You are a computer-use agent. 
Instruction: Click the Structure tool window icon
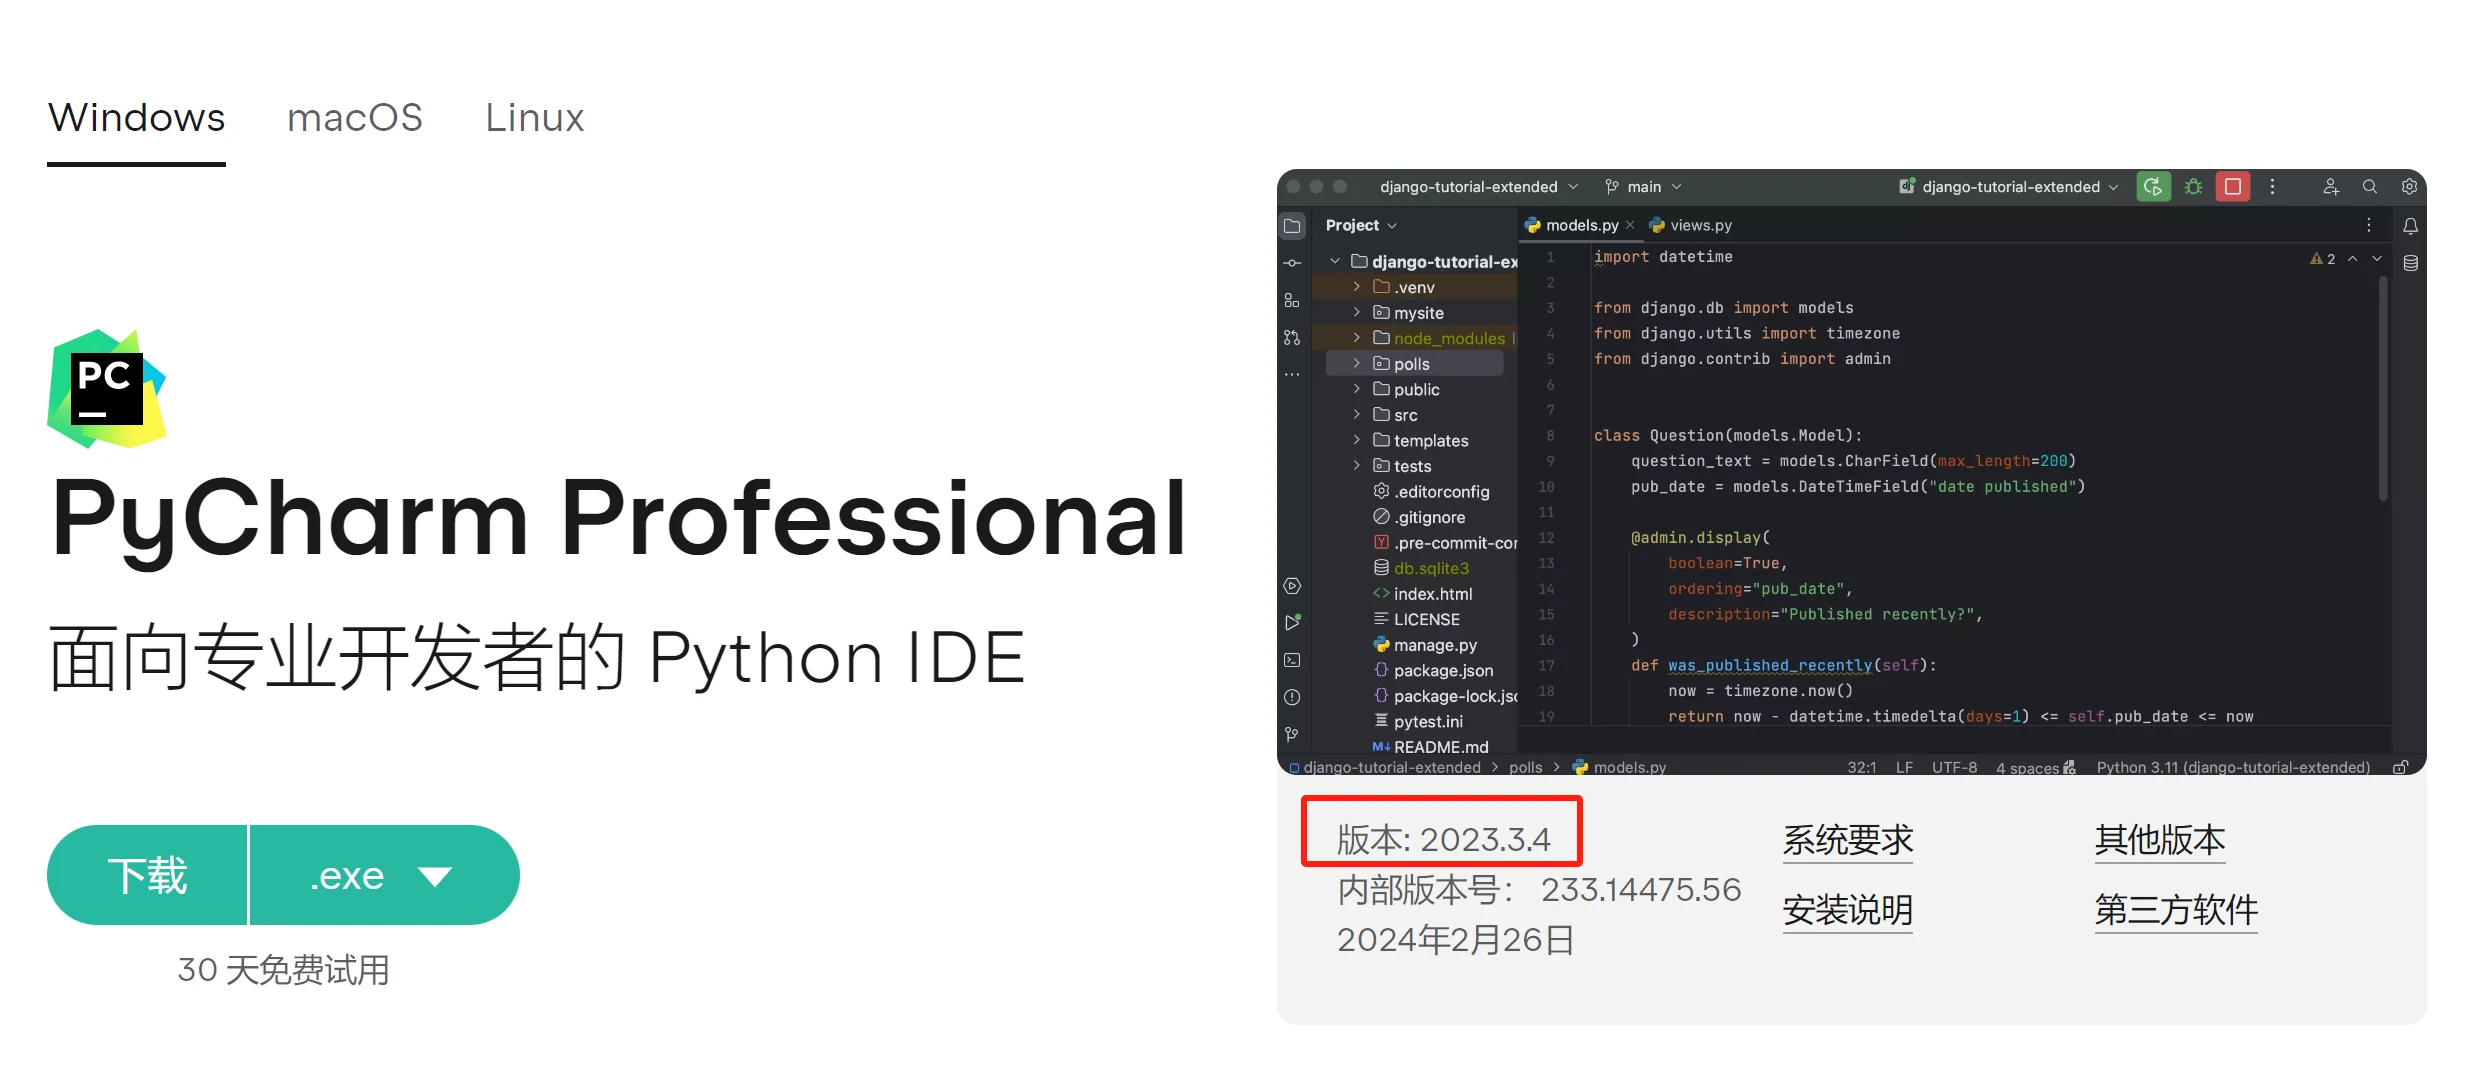[1292, 300]
